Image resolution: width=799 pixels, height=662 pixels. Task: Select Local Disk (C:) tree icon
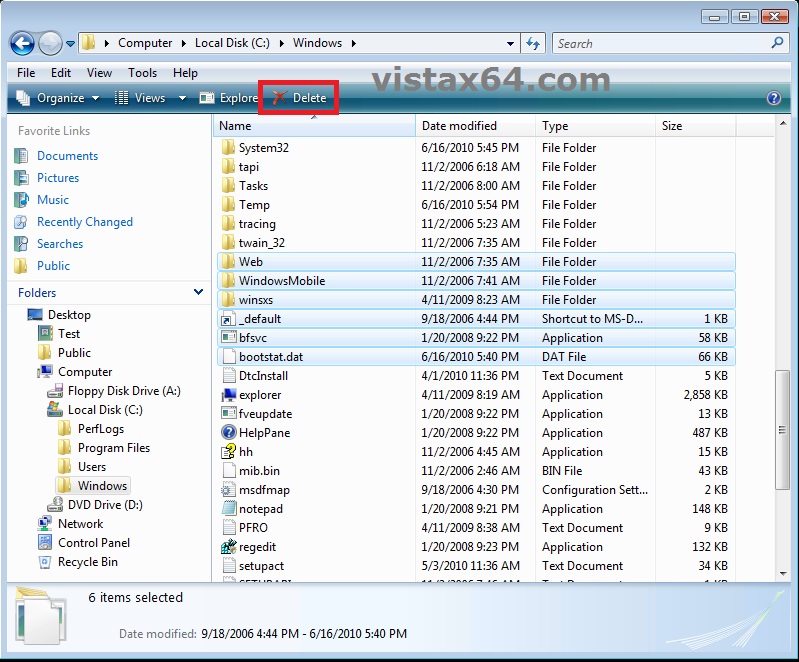pyautogui.click(x=55, y=410)
